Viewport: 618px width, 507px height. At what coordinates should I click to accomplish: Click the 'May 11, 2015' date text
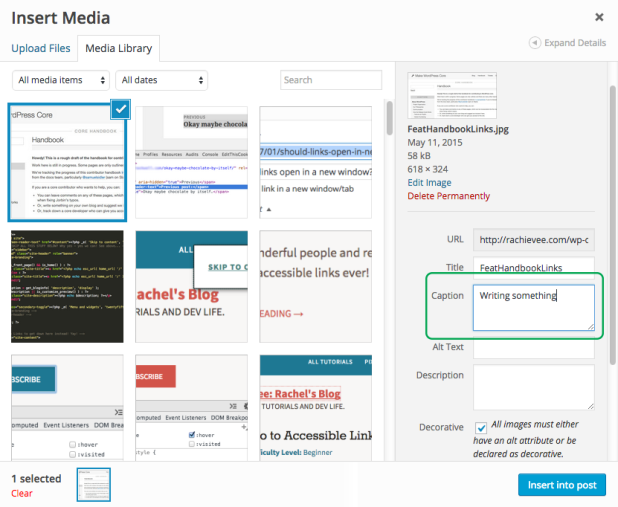[435, 143]
